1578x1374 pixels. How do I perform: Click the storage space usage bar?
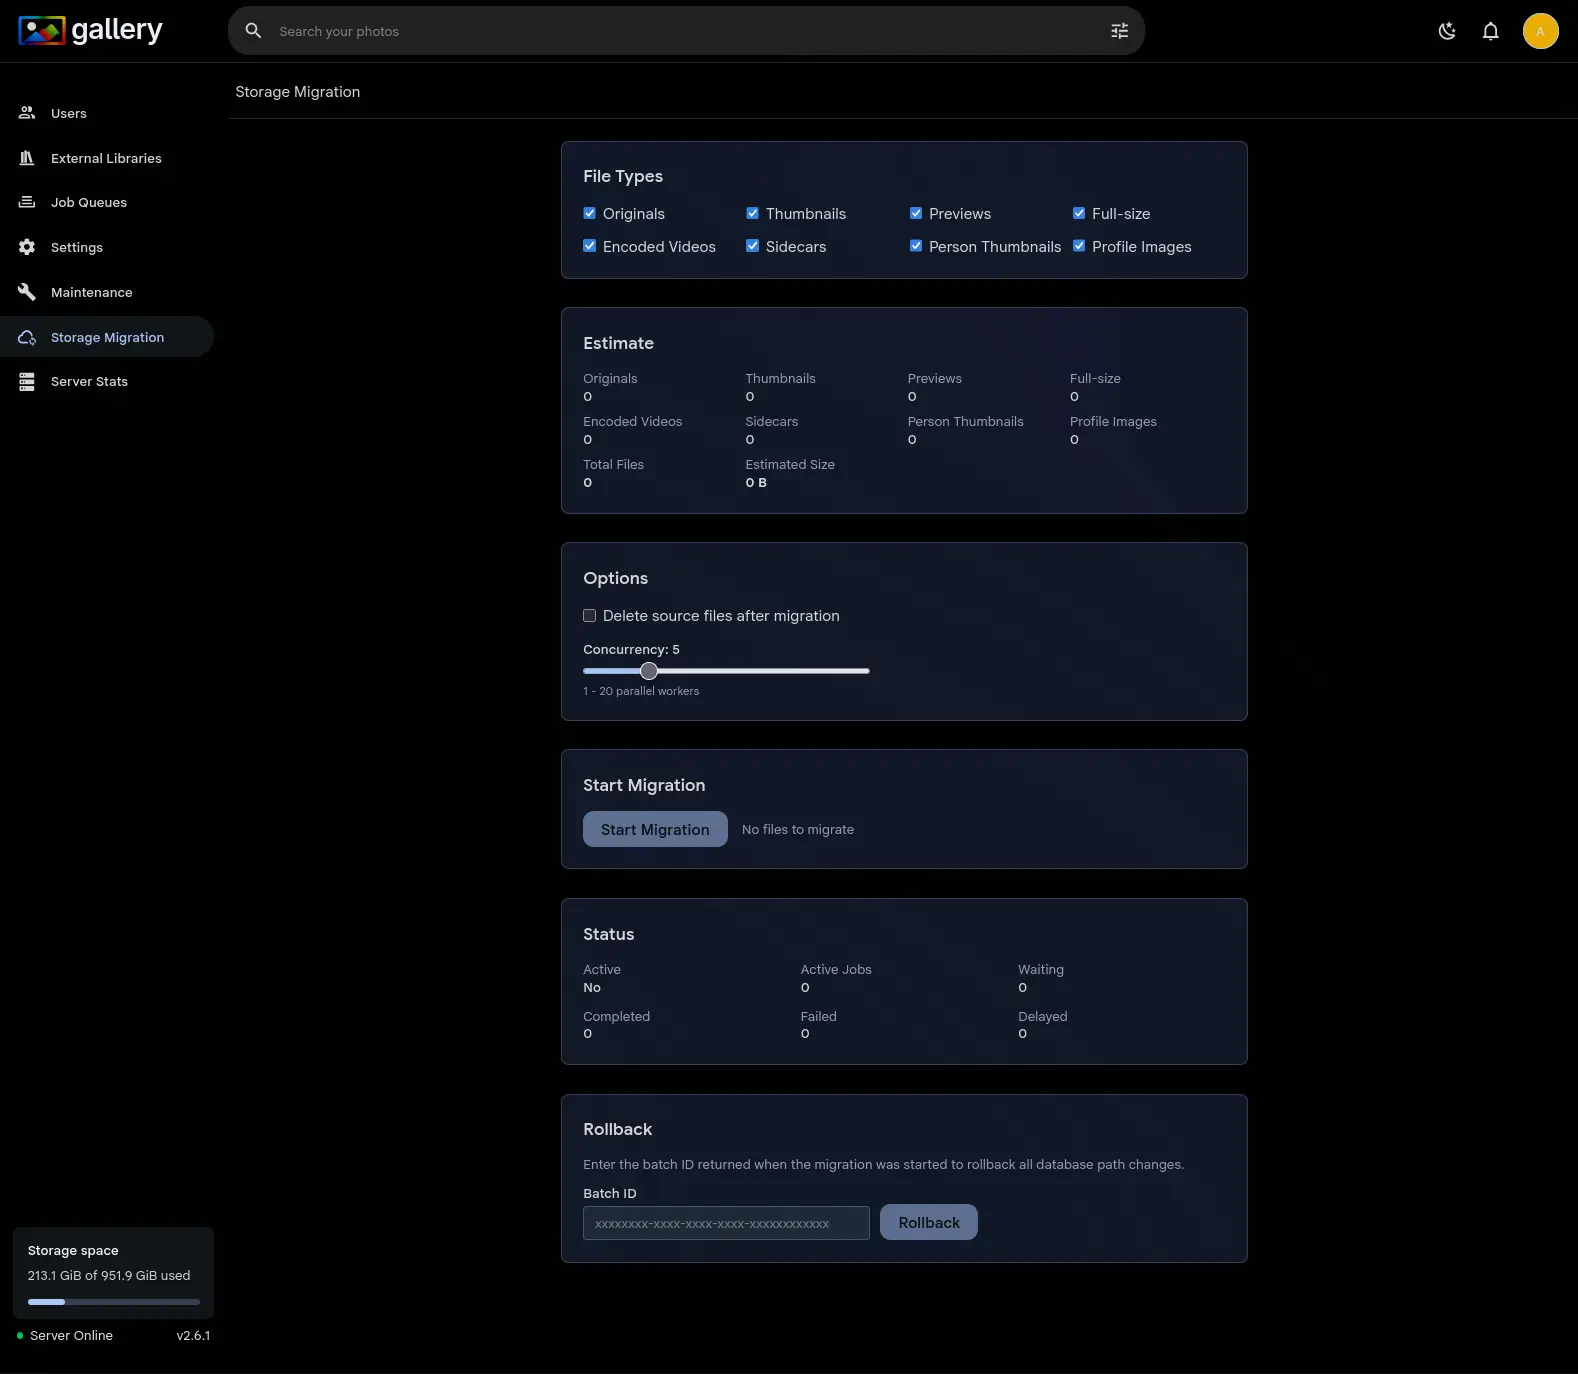[x=114, y=1302]
